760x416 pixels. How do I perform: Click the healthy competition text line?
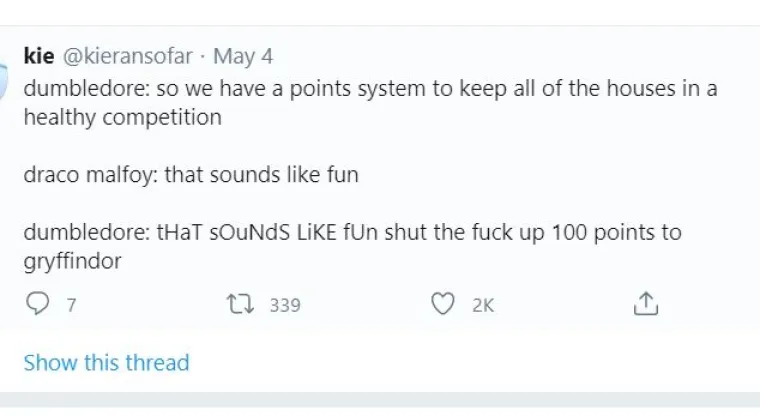122,117
